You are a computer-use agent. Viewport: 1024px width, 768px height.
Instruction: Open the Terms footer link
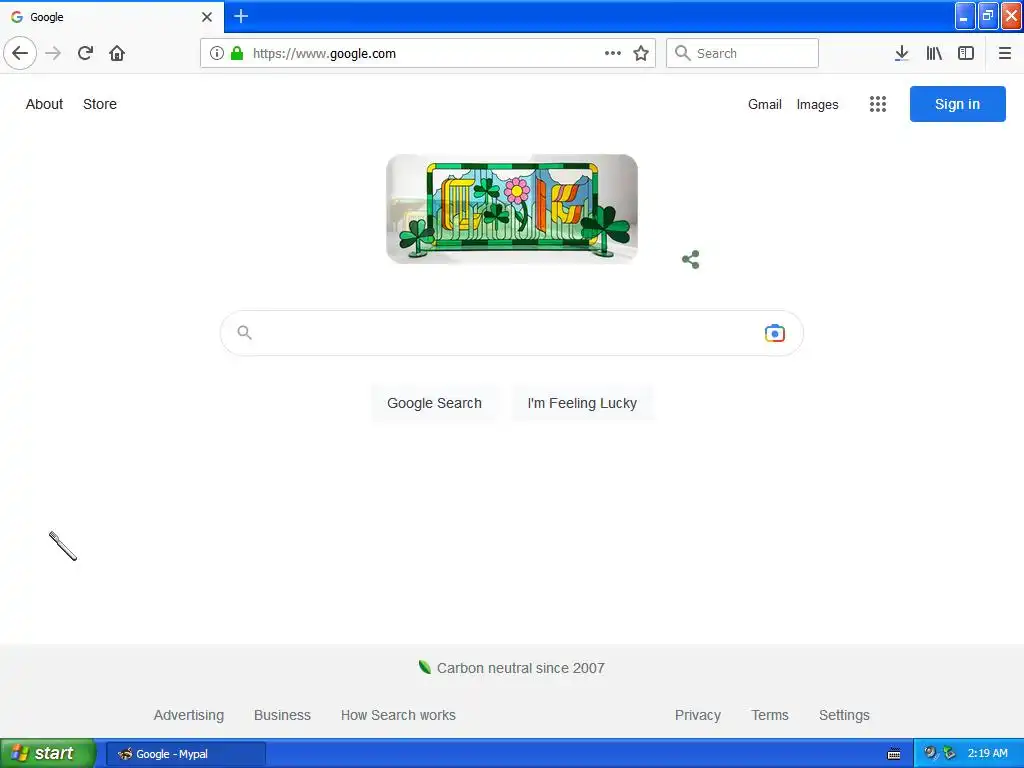coord(770,715)
